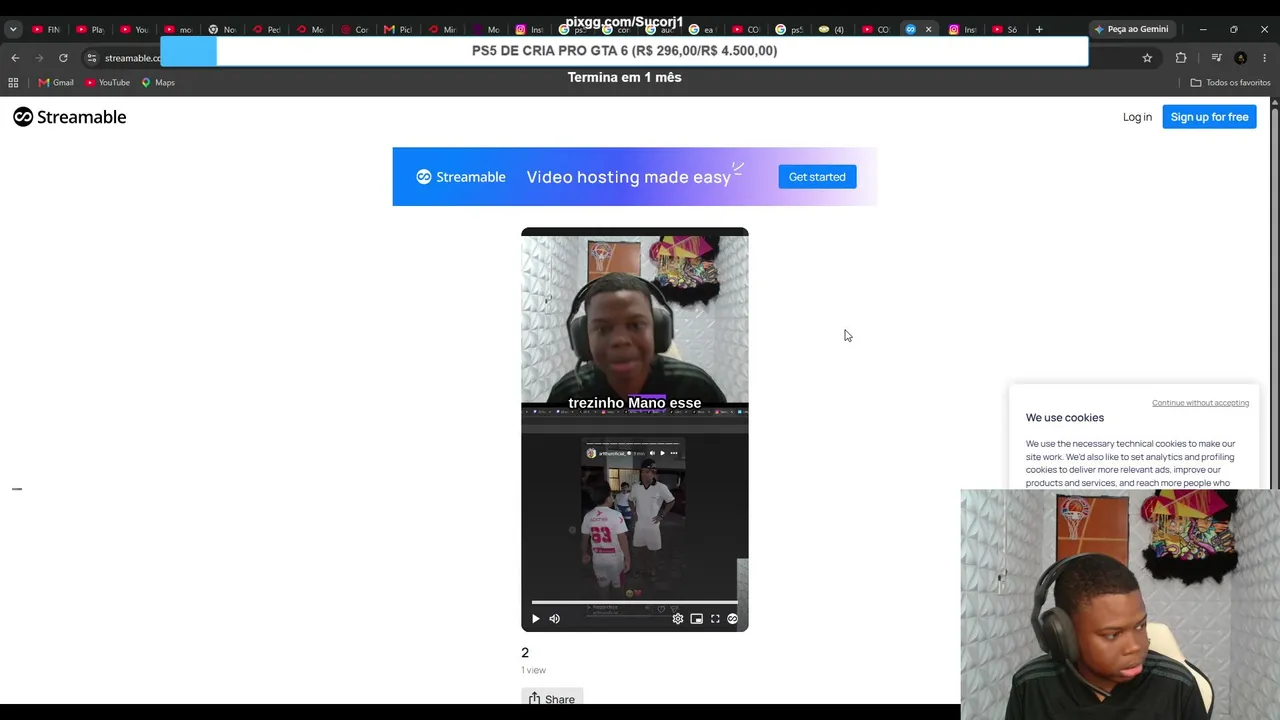Open the media control toolbar button

pyautogui.click(x=1216, y=58)
